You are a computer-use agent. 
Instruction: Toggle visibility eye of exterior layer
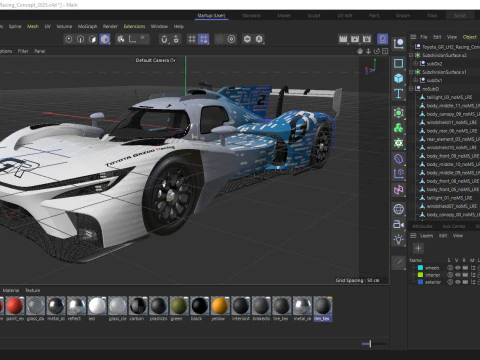click(458, 282)
